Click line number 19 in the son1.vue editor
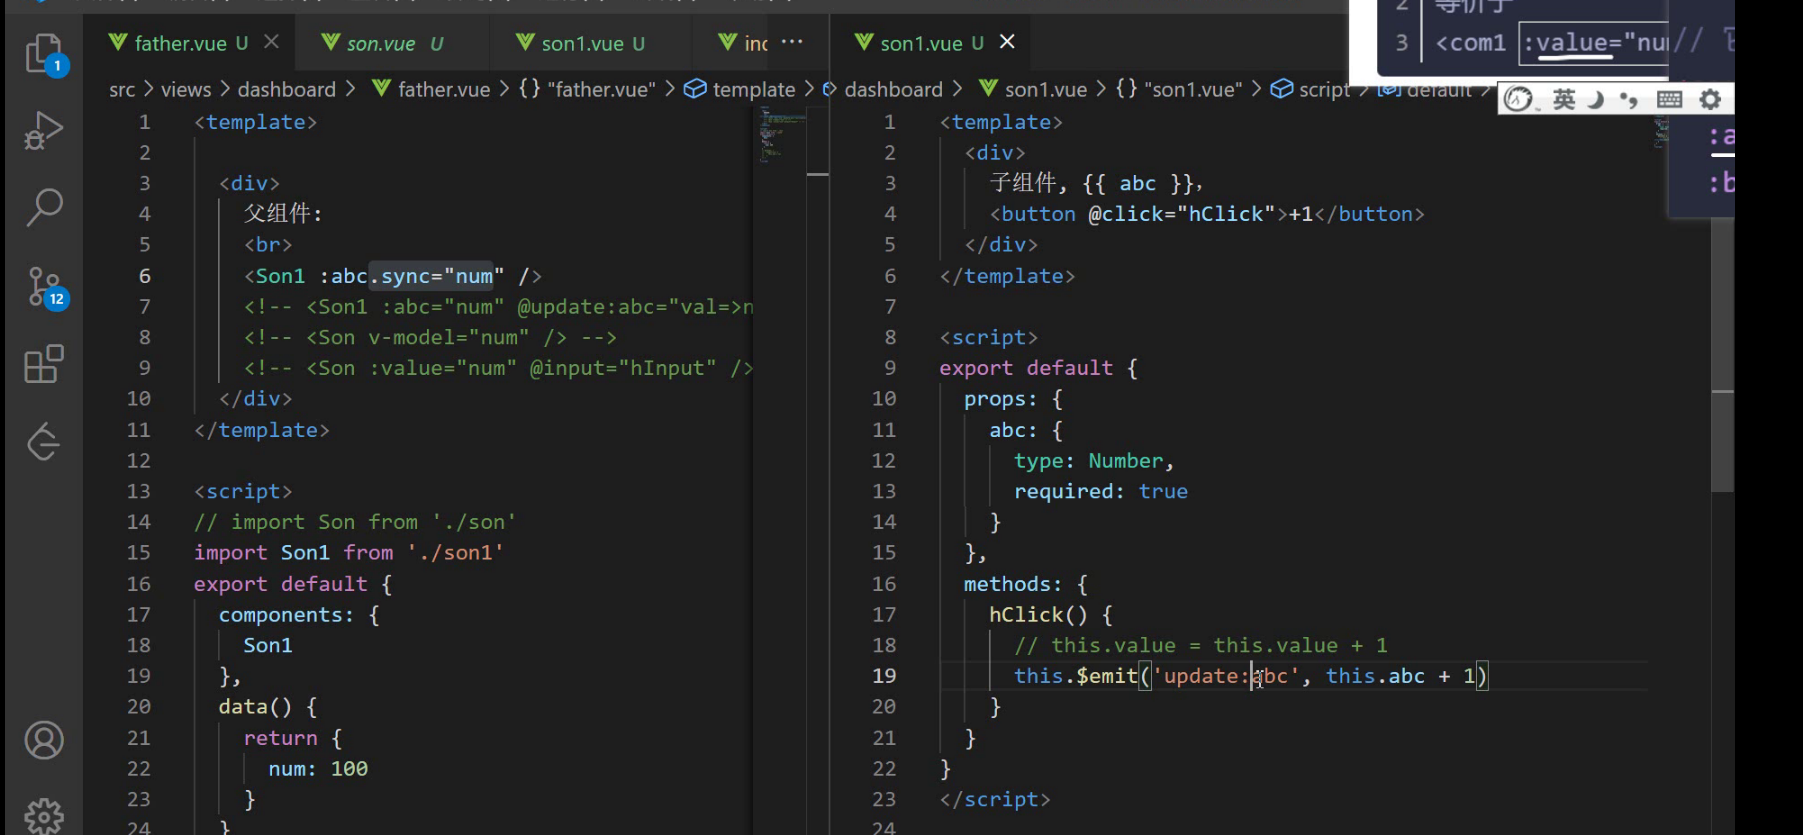Viewport: 1803px width, 835px height. coord(884,676)
